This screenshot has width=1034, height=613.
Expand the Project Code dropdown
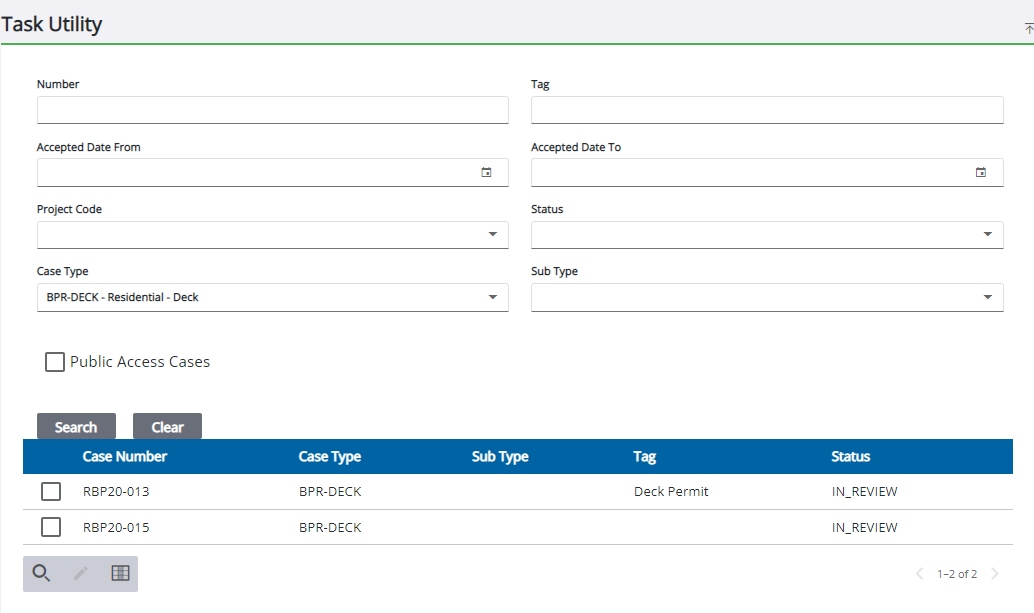pyautogui.click(x=492, y=235)
